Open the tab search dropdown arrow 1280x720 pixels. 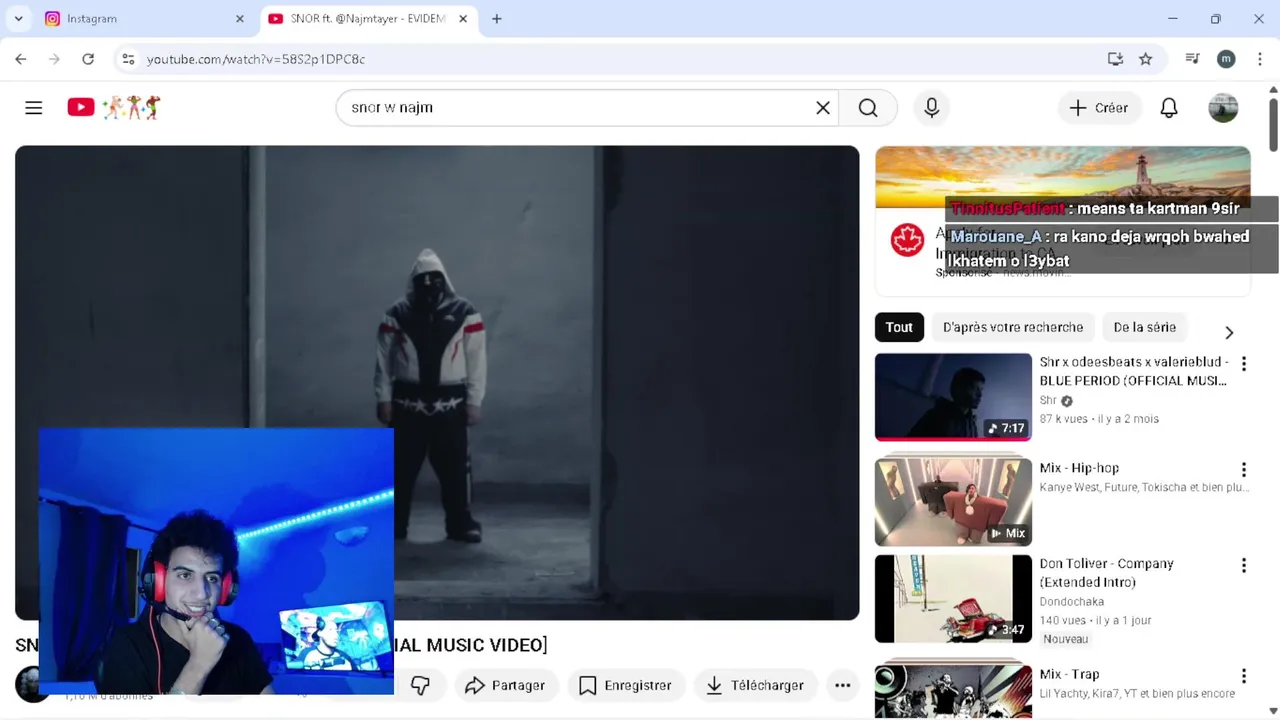point(18,19)
